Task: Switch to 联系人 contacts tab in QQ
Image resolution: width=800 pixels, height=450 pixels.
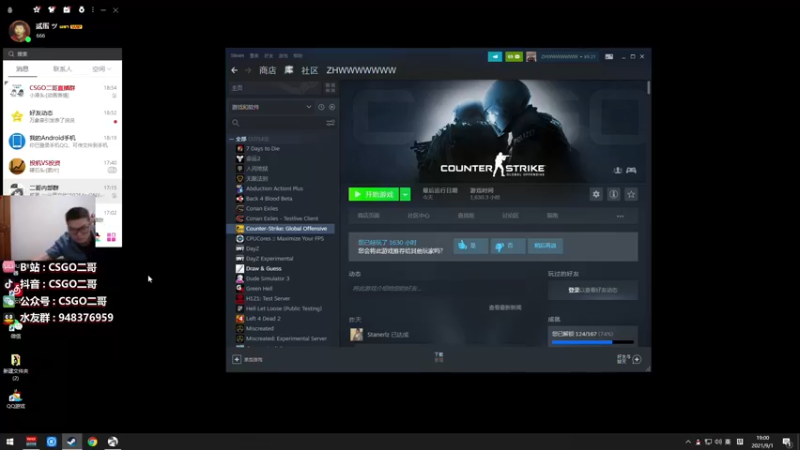Action: coord(62,69)
